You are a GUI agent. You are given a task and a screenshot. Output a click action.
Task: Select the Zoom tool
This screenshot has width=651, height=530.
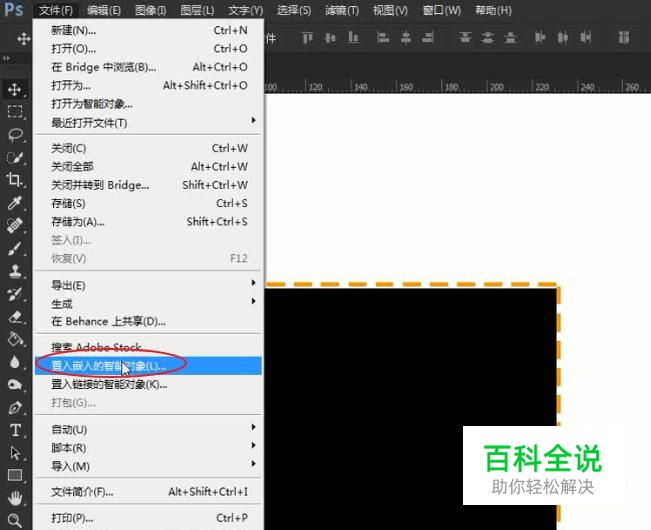pos(15,520)
